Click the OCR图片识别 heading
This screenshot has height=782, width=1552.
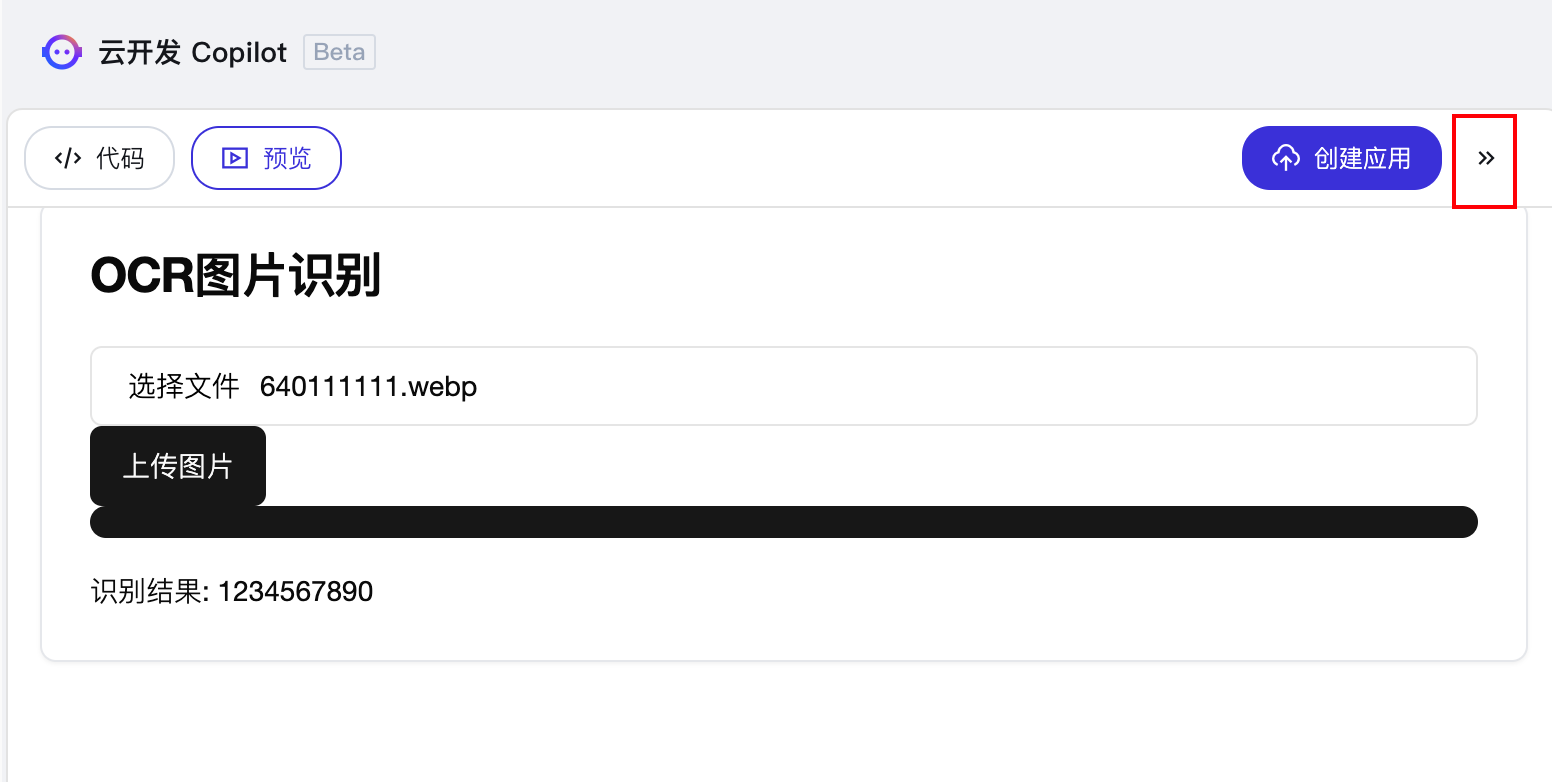click(236, 276)
